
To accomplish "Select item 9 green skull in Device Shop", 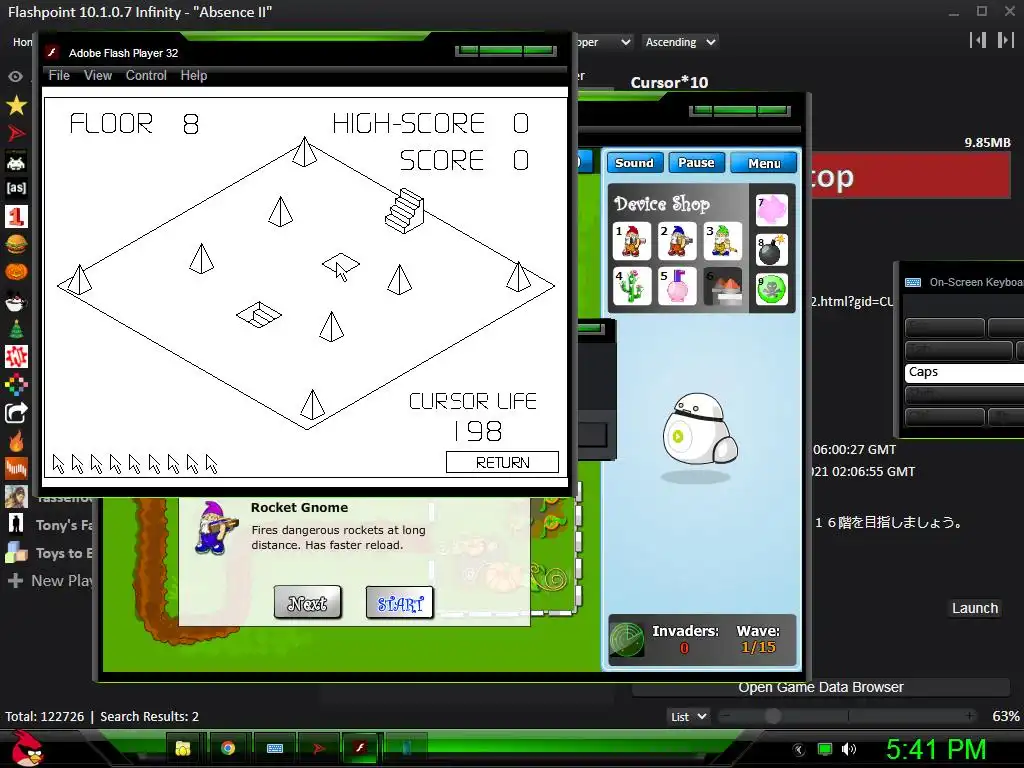I will [x=772, y=289].
